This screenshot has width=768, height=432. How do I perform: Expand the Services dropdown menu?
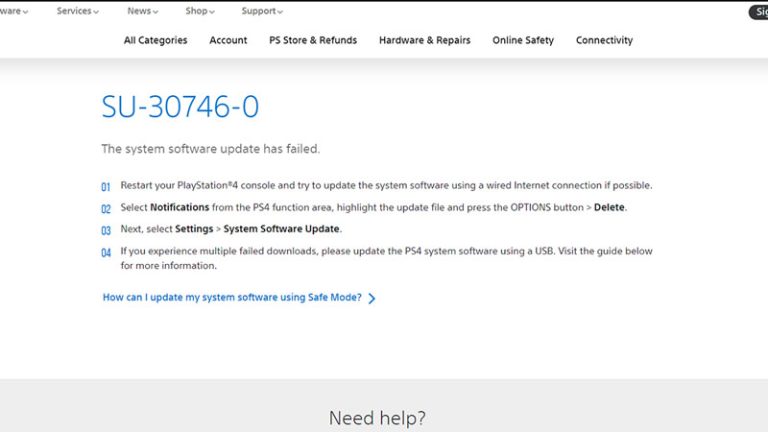point(77,11)
